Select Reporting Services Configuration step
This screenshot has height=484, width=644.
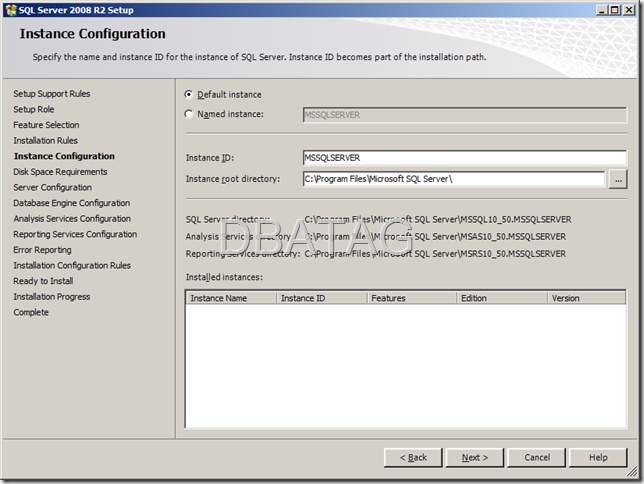75,234
